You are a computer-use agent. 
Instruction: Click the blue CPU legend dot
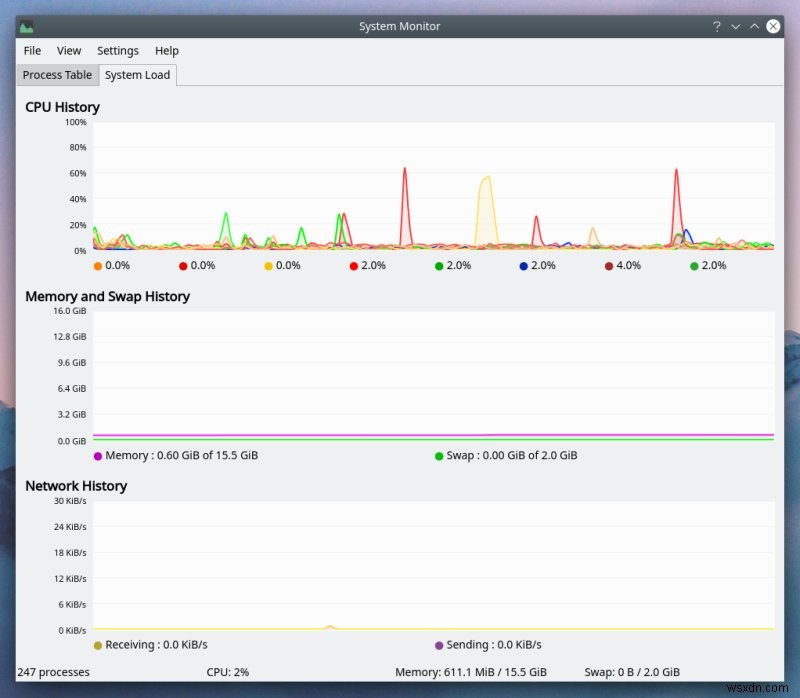click(x=523, y=266)
